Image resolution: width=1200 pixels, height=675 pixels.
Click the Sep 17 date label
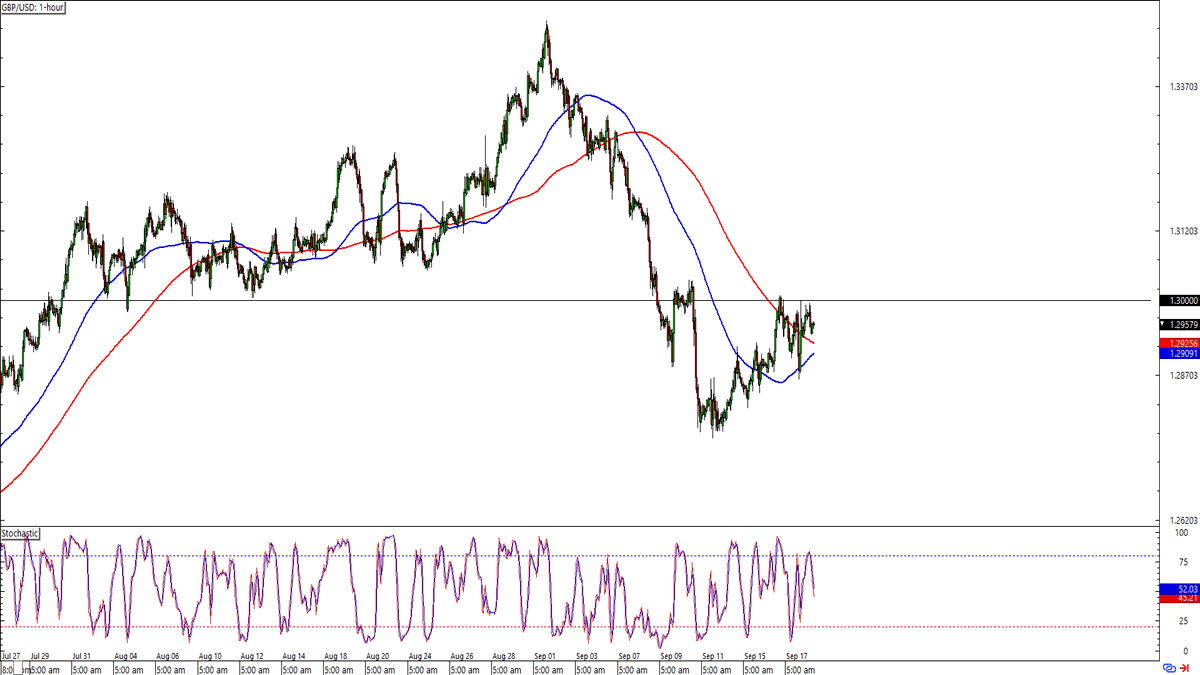pos(797,657)
